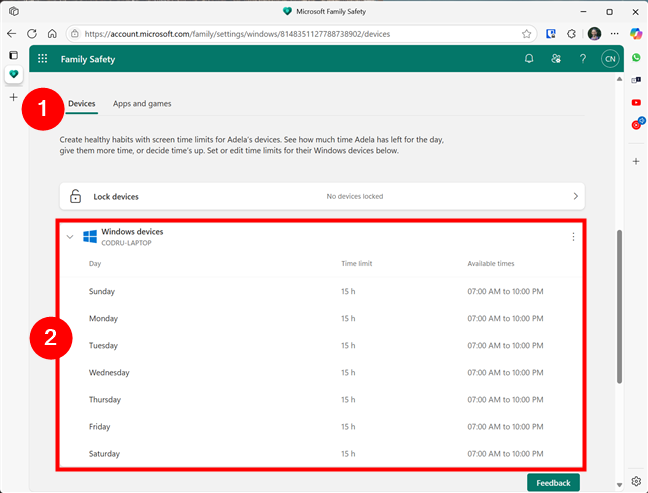Image resolution: width=648 pixels, height=493 pixels.
Task: Open browser extensions puzzle icon
Action: pos(571,33)
